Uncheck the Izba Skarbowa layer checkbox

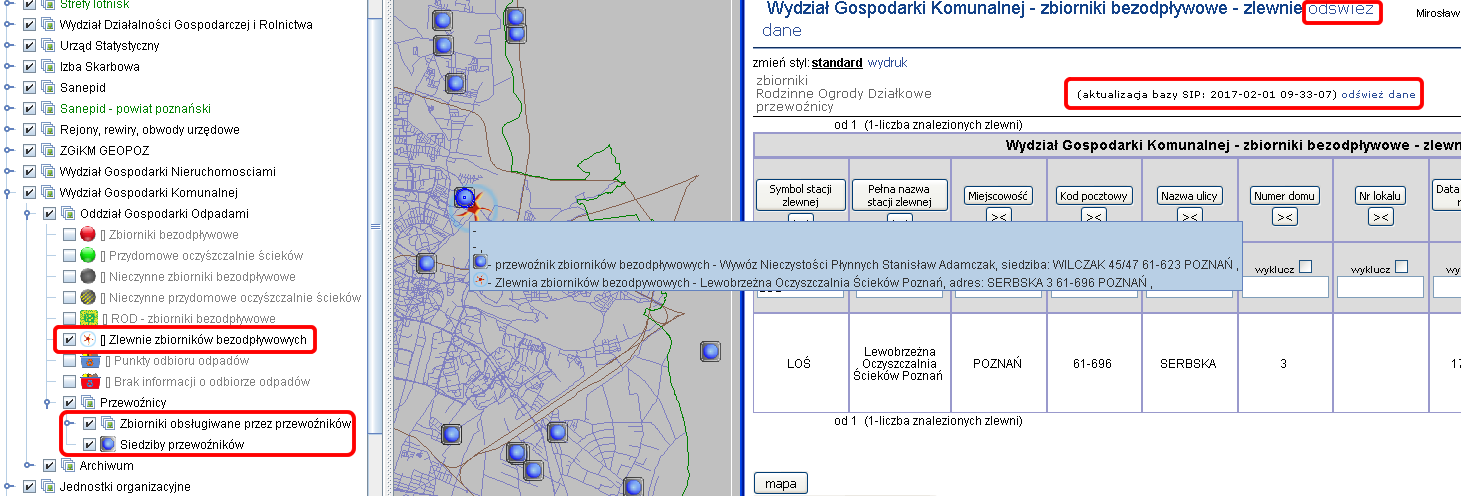click(29, 67)
